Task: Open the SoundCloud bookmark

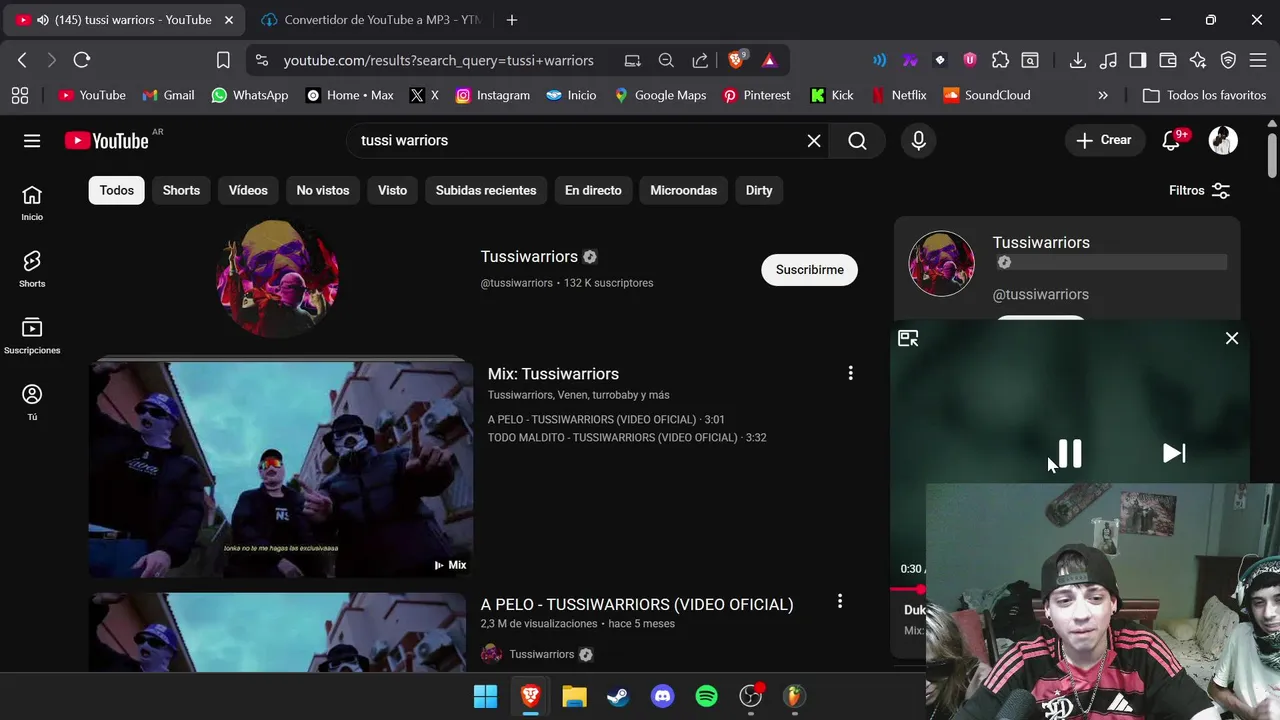Action: point(987,95)
